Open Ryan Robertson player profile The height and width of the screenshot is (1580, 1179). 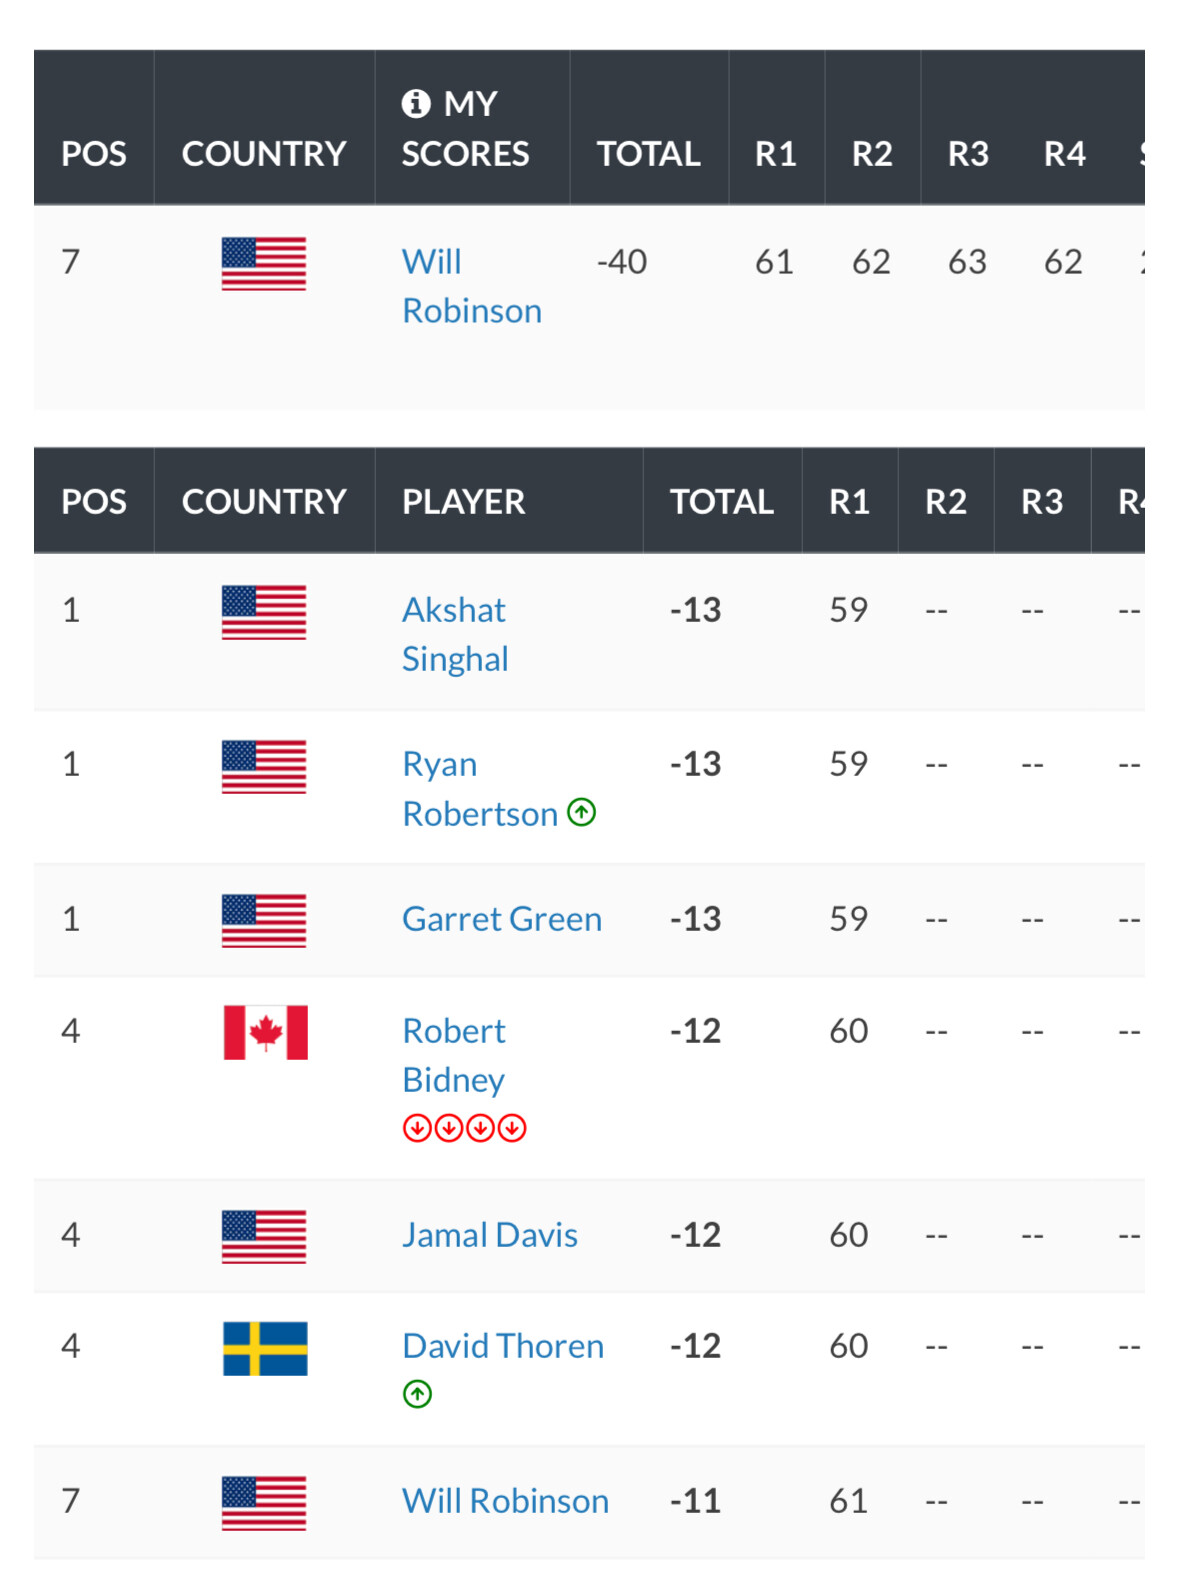[480, 789]
